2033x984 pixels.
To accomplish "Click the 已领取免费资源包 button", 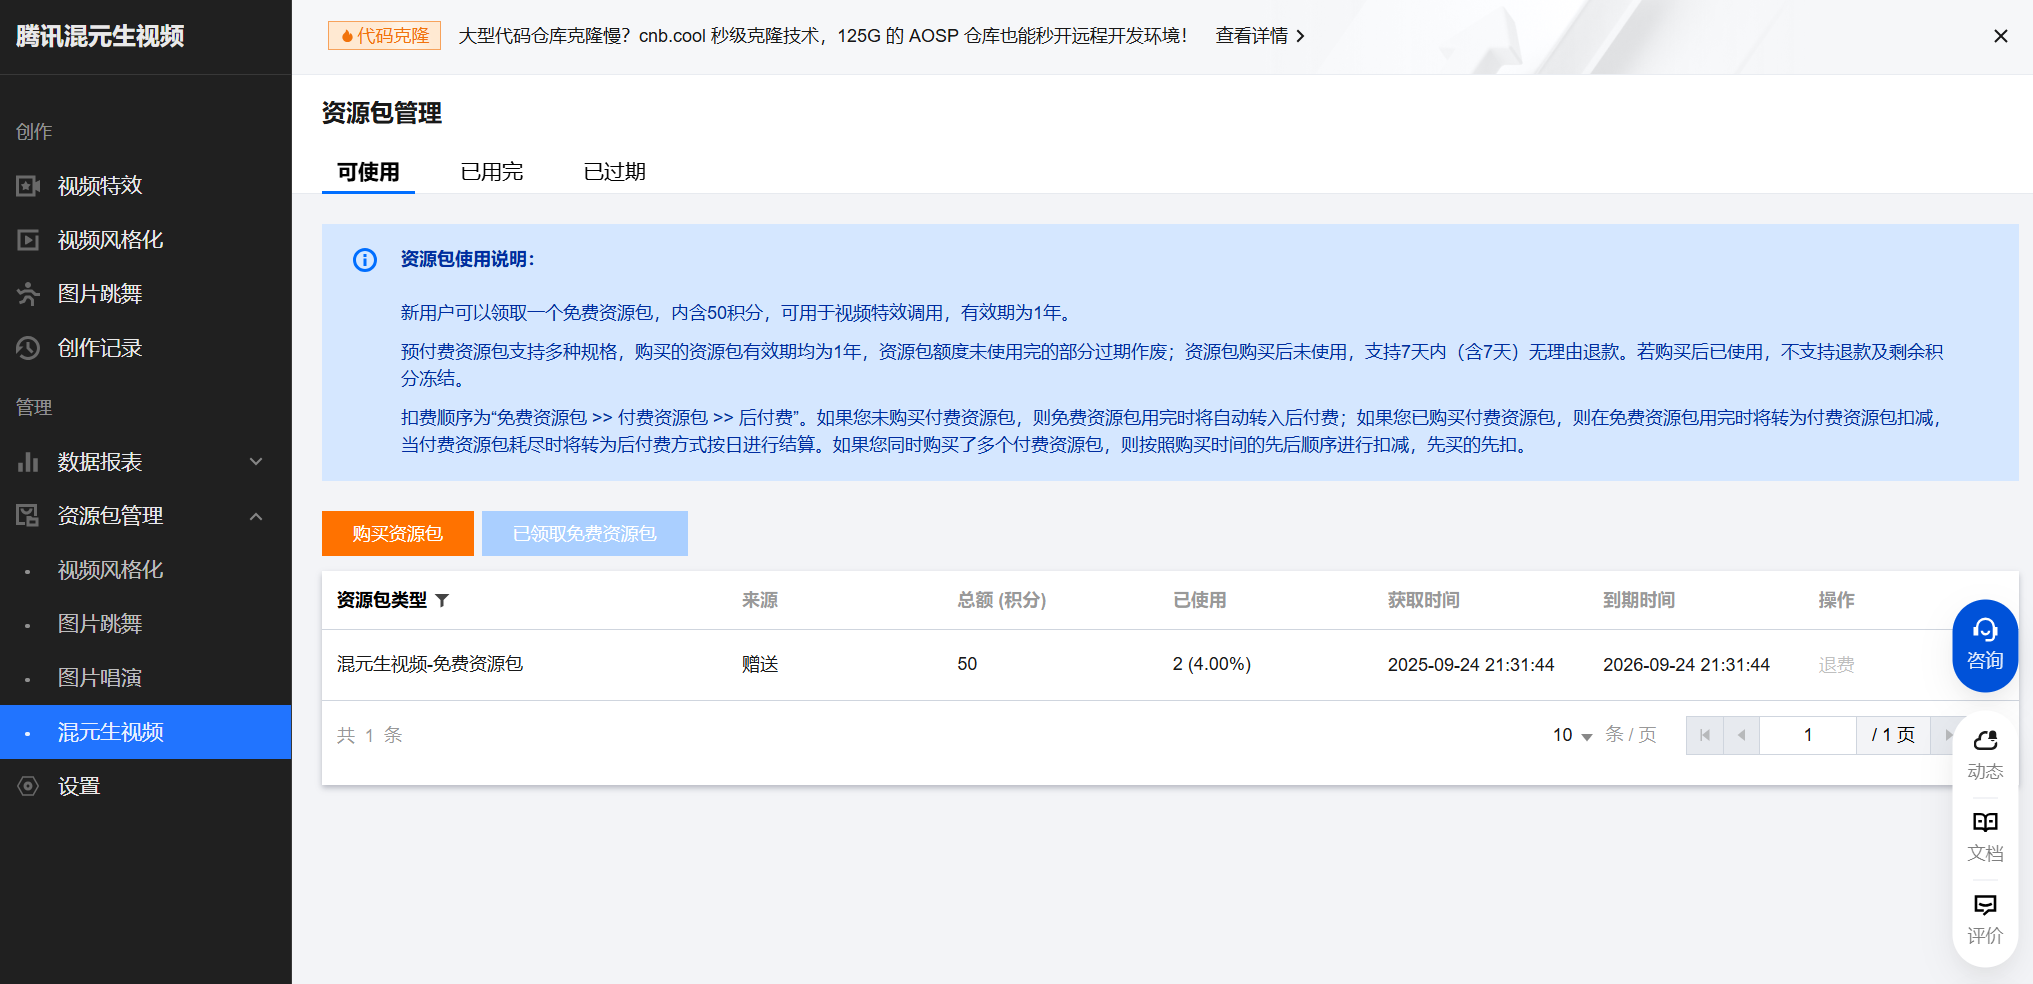I will pos(585,533).
